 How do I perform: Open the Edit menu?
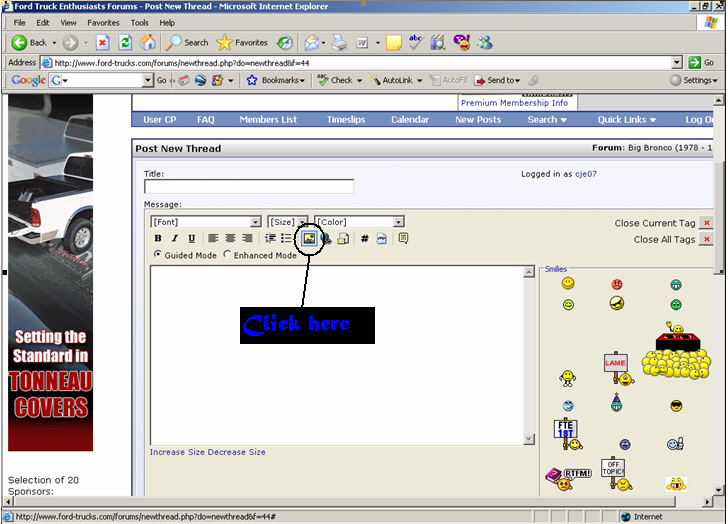[x=43, y=23]
